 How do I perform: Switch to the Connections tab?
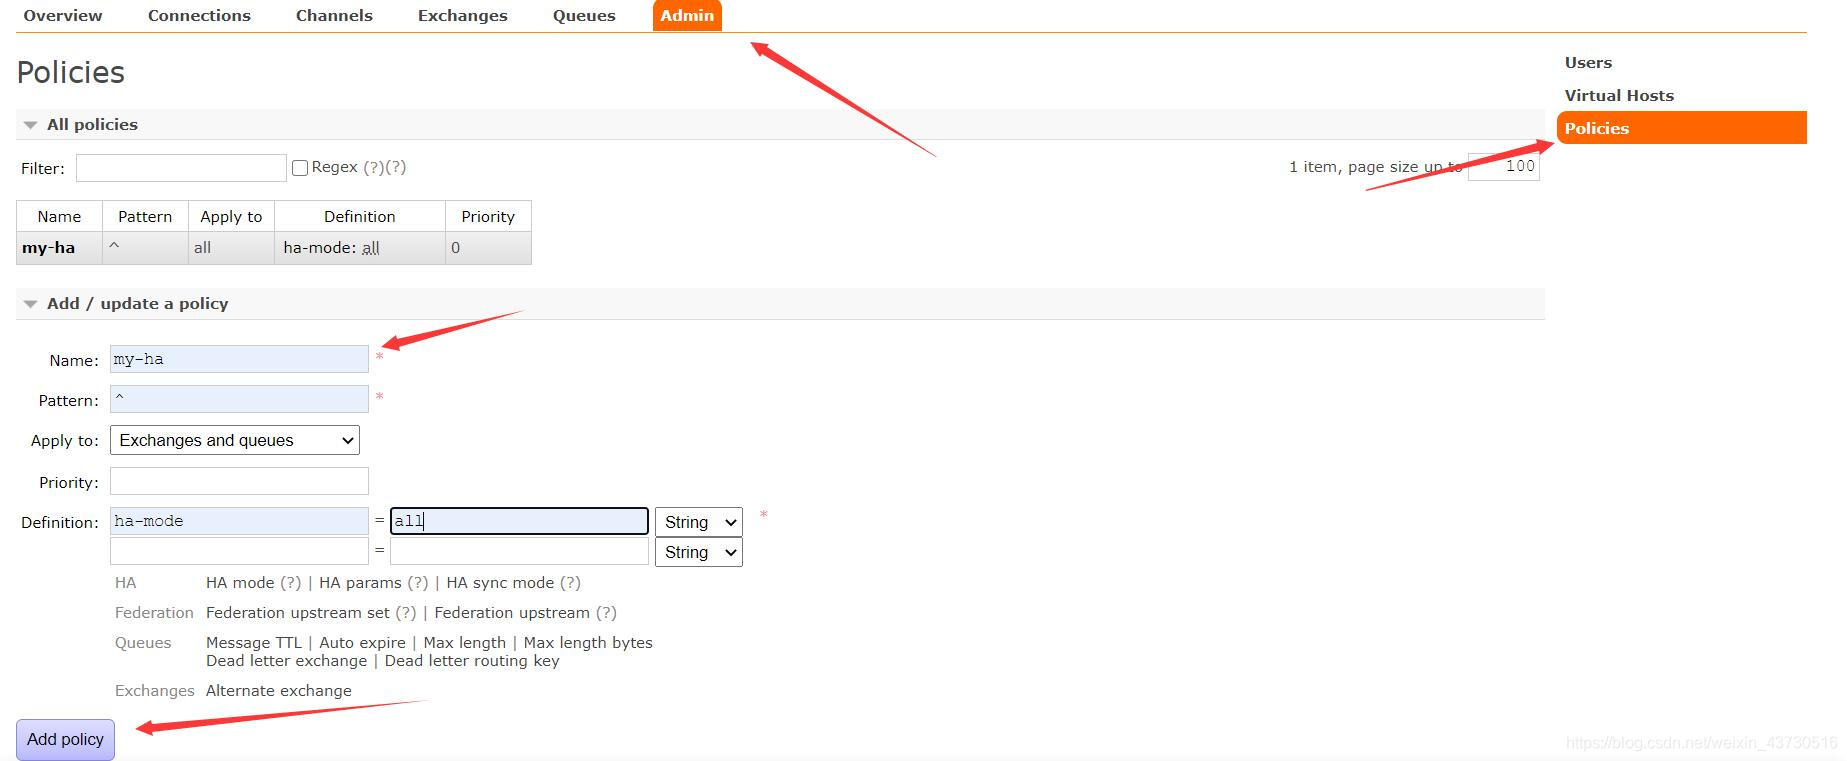[x=199, y=16]
